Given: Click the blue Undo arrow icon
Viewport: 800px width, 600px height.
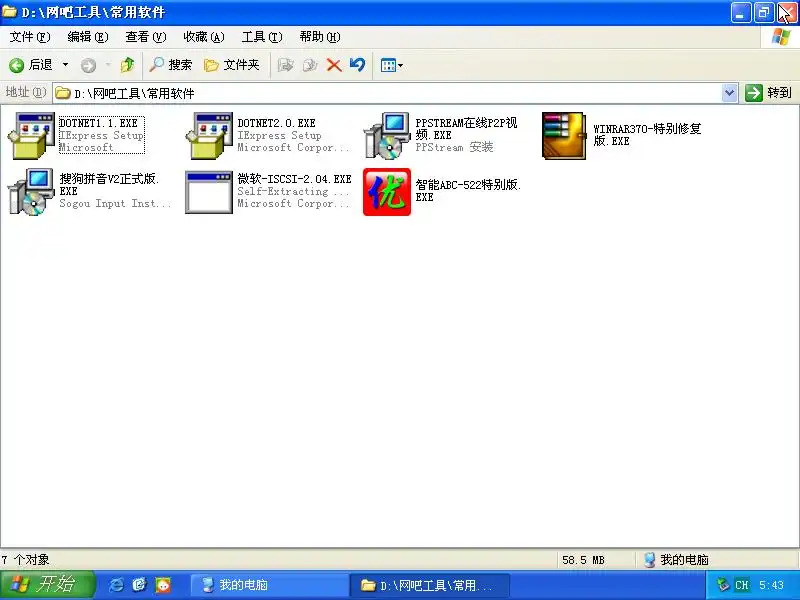Looking at the screenshot, I should click(x=358, y=65).
